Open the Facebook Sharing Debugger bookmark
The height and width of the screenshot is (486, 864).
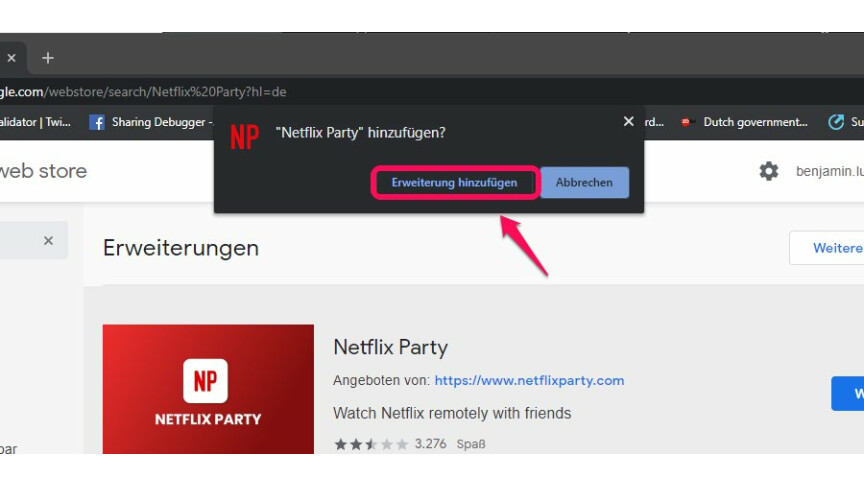click(x=150, y=122)
